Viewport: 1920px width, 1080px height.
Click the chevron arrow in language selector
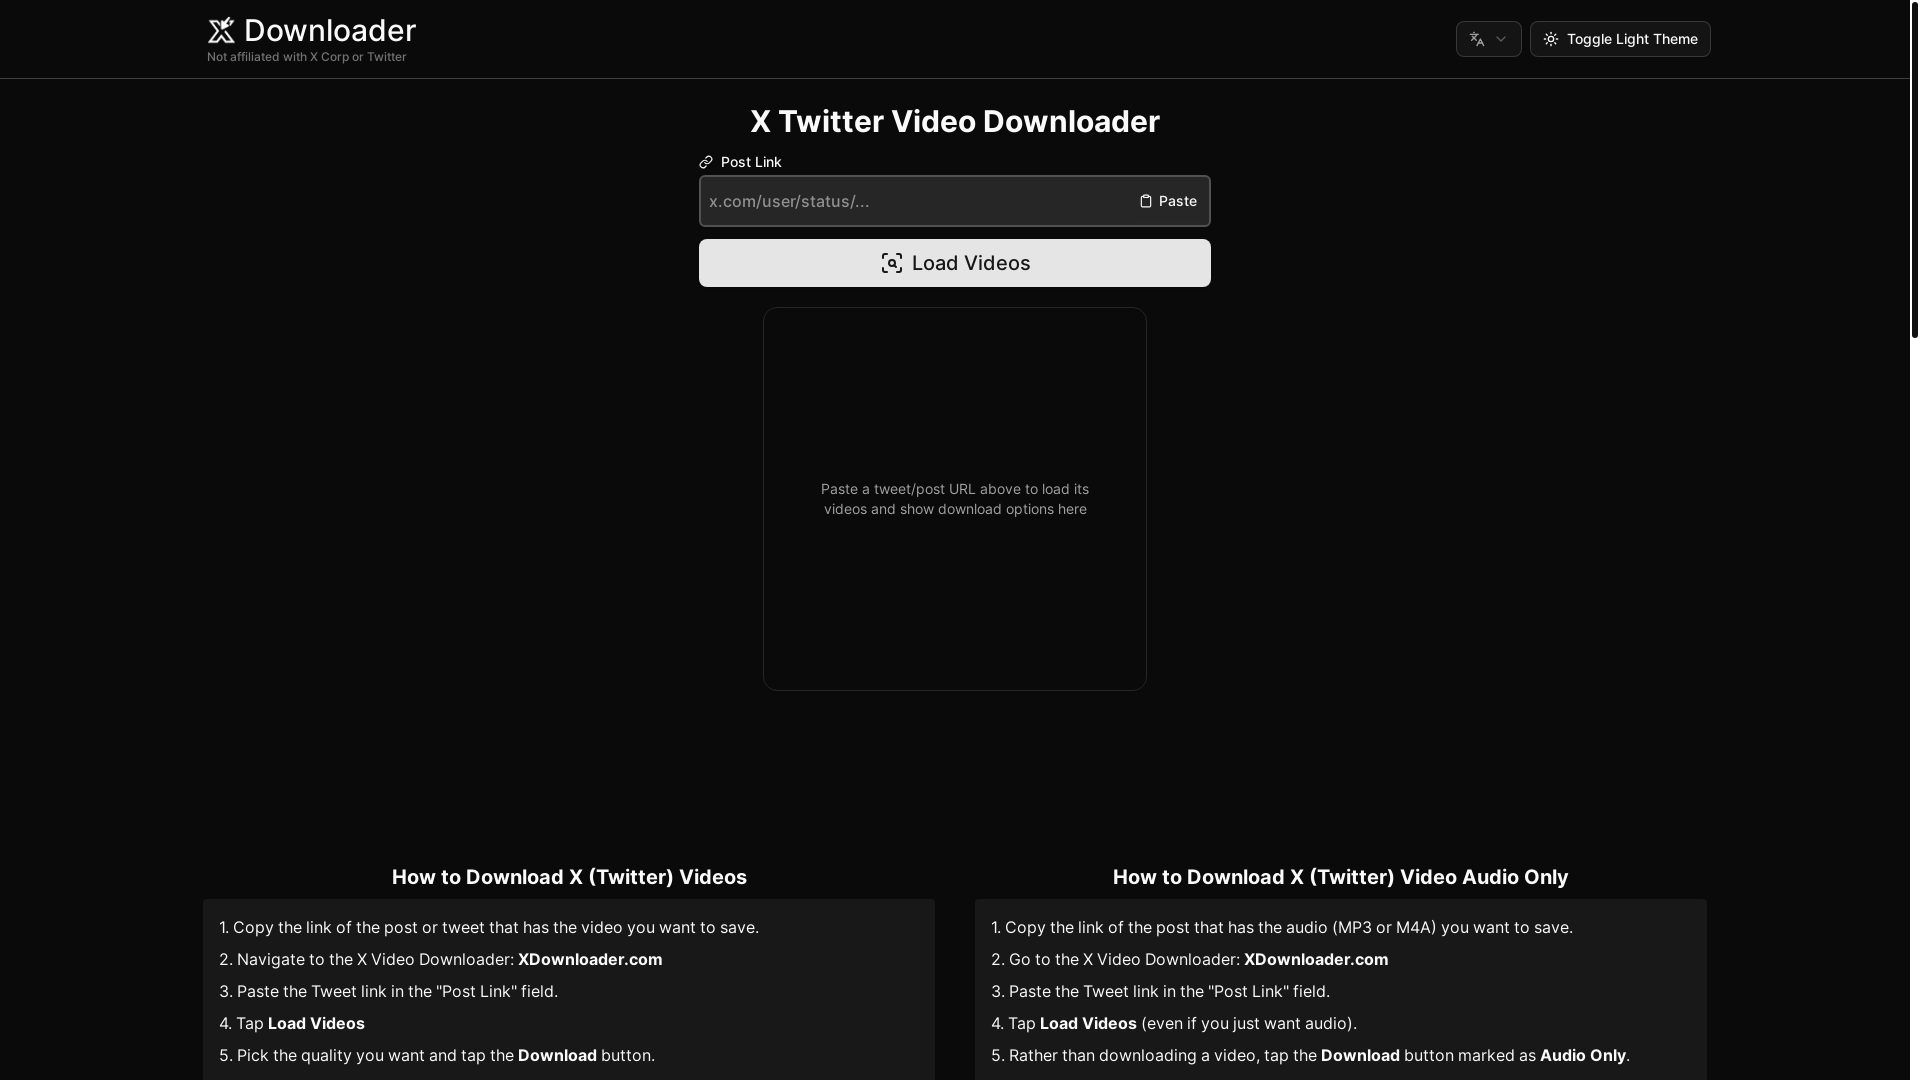pos(1501,39)
